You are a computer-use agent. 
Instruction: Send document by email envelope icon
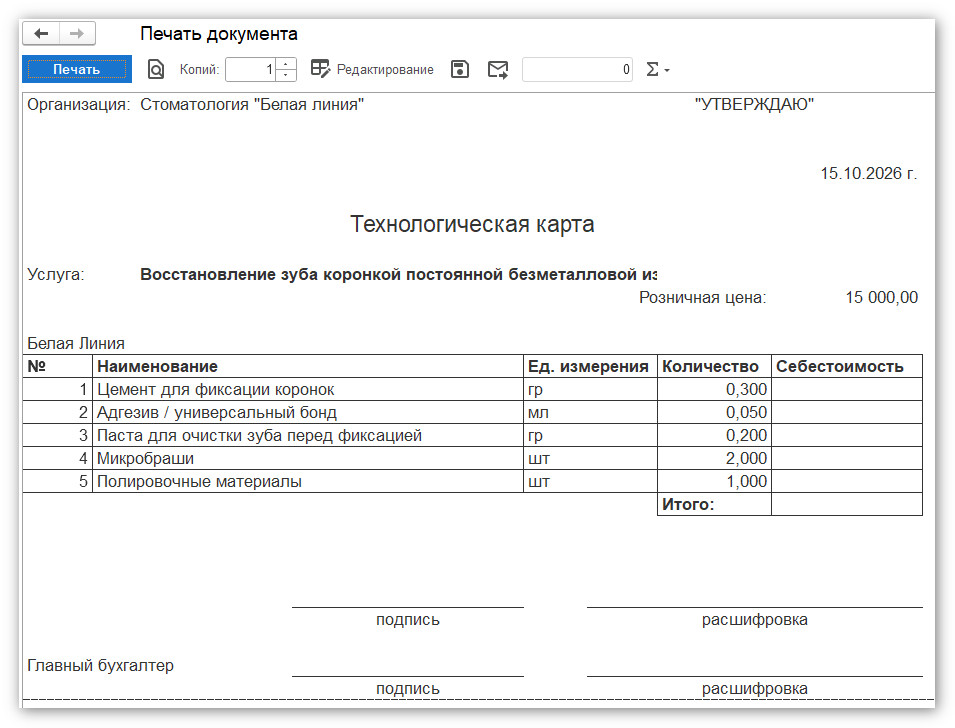(498, 69)
